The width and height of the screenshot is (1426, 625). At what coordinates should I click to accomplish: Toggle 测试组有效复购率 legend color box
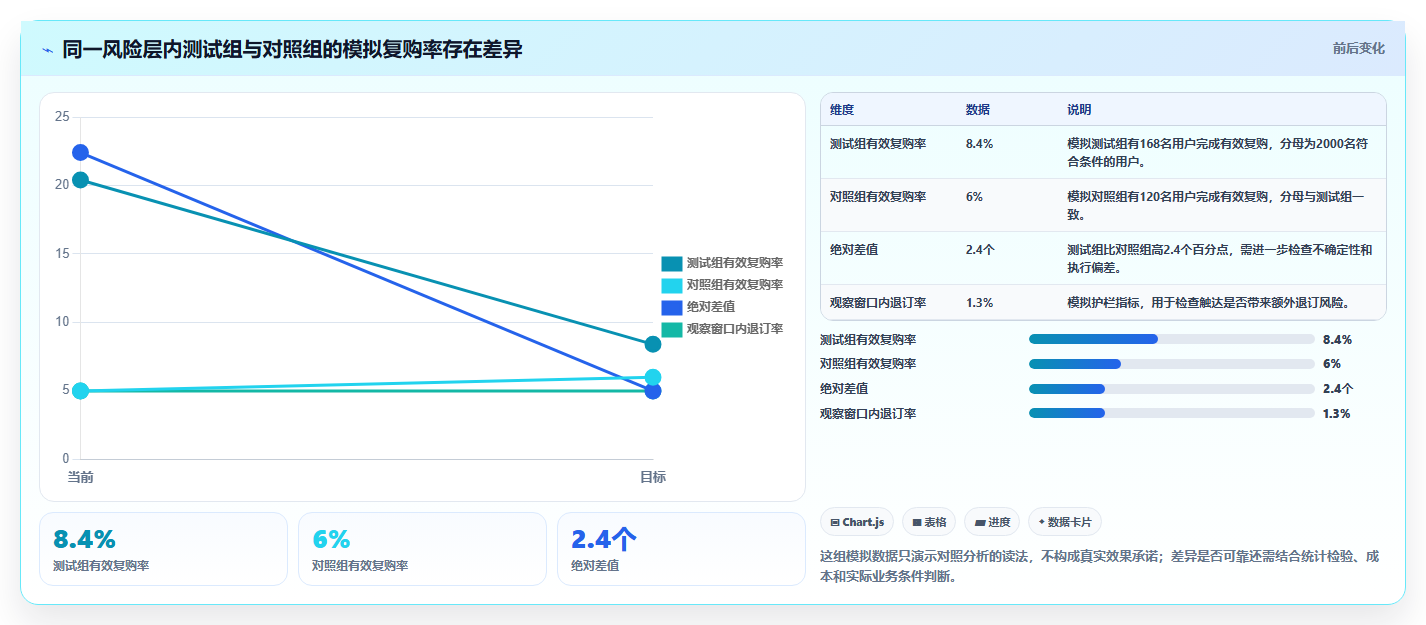[672, 263]
